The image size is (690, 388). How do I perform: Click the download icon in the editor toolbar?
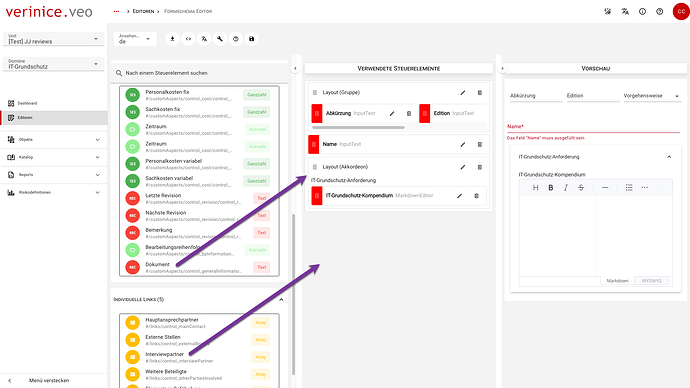coord(172,39)
